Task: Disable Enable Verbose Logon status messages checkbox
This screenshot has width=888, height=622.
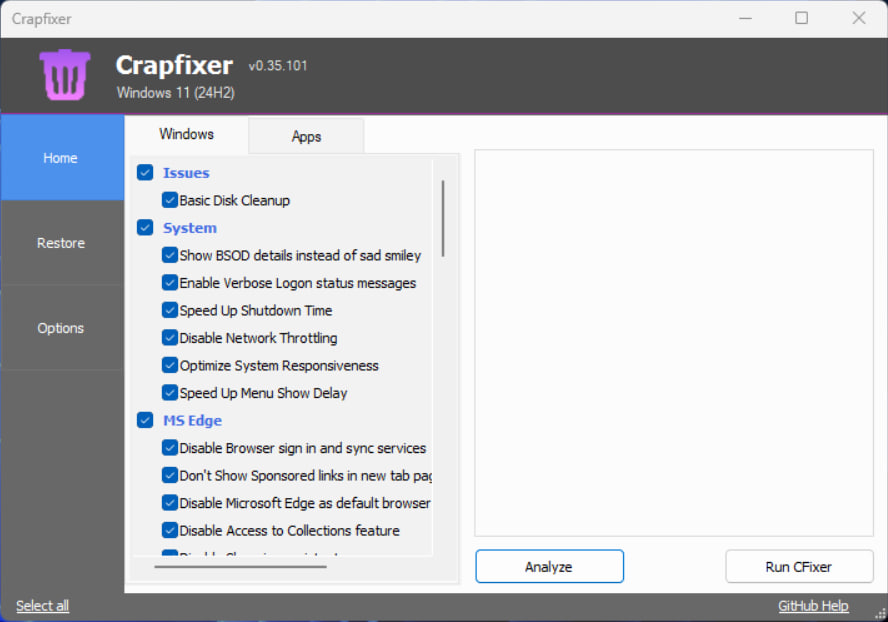Action: click(x=169, y=283)
